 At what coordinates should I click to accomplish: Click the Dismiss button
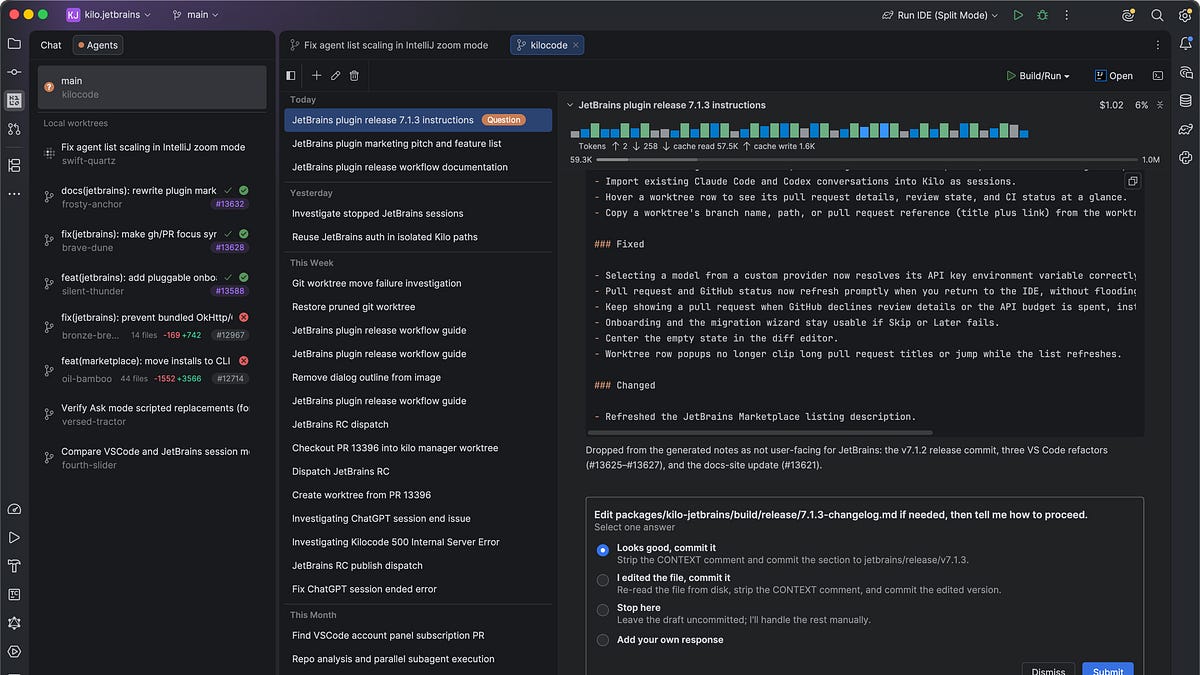pyautogui.click(x=1048, y=670)
